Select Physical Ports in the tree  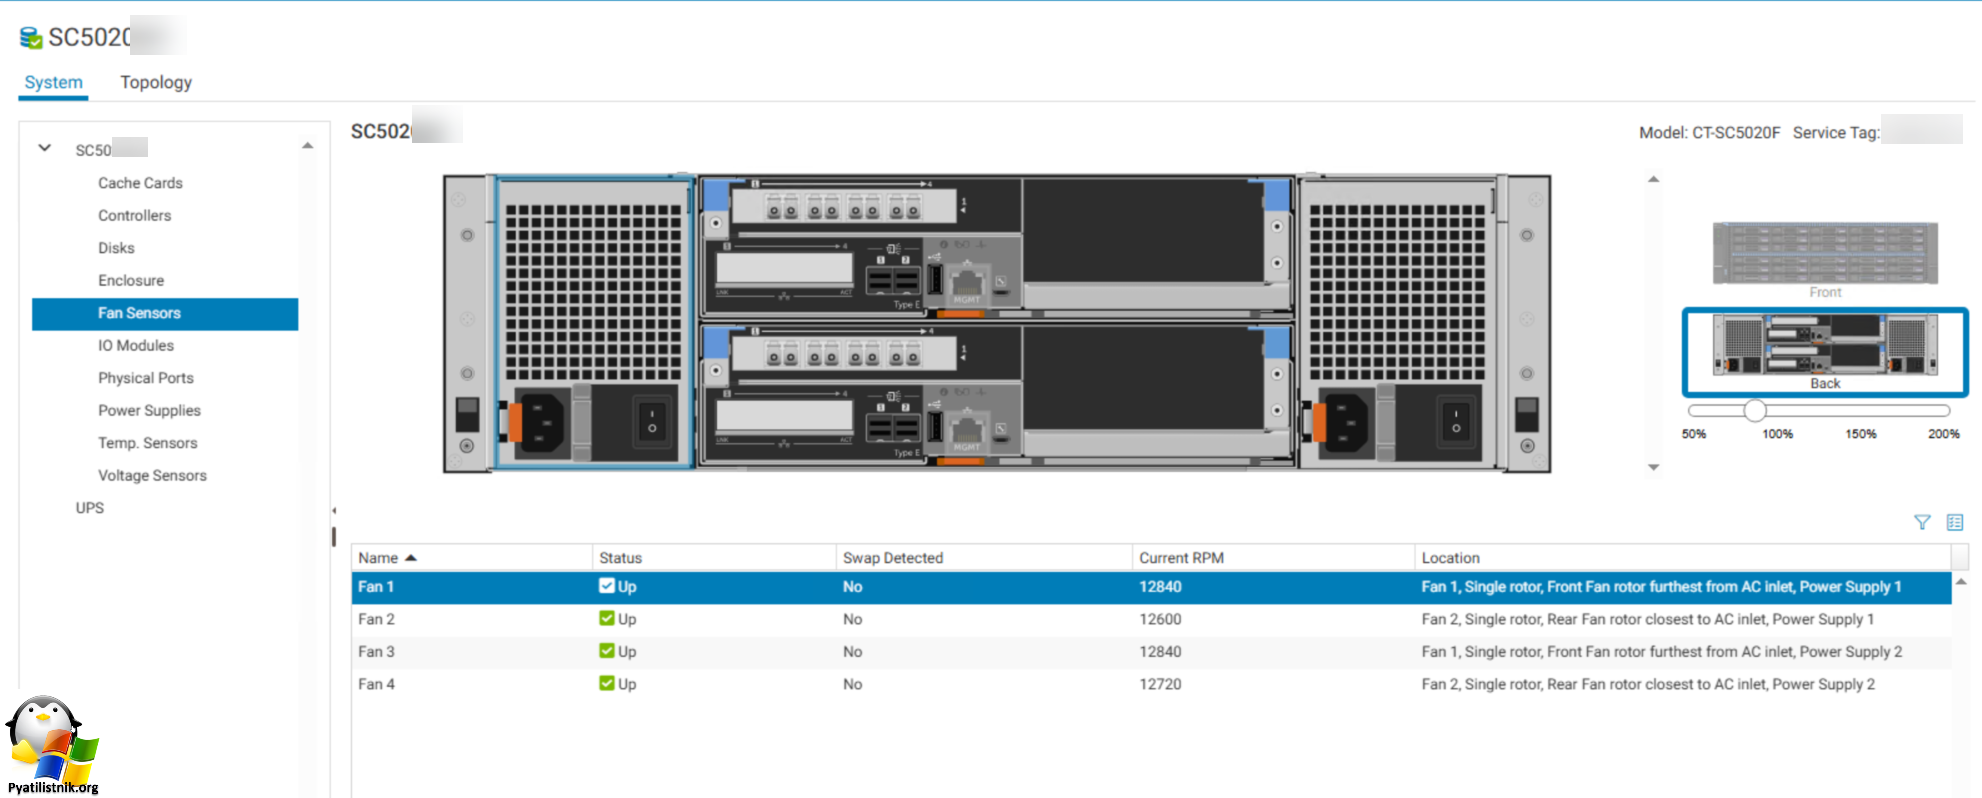146,378
